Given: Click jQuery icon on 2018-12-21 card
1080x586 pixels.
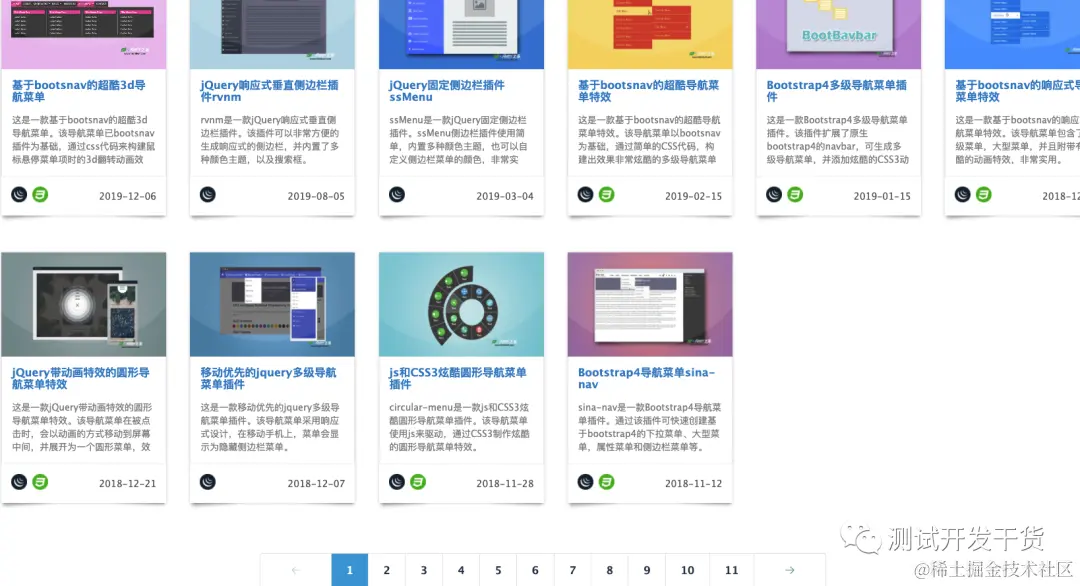Looking at the screenshot, I should coord(19,482).
